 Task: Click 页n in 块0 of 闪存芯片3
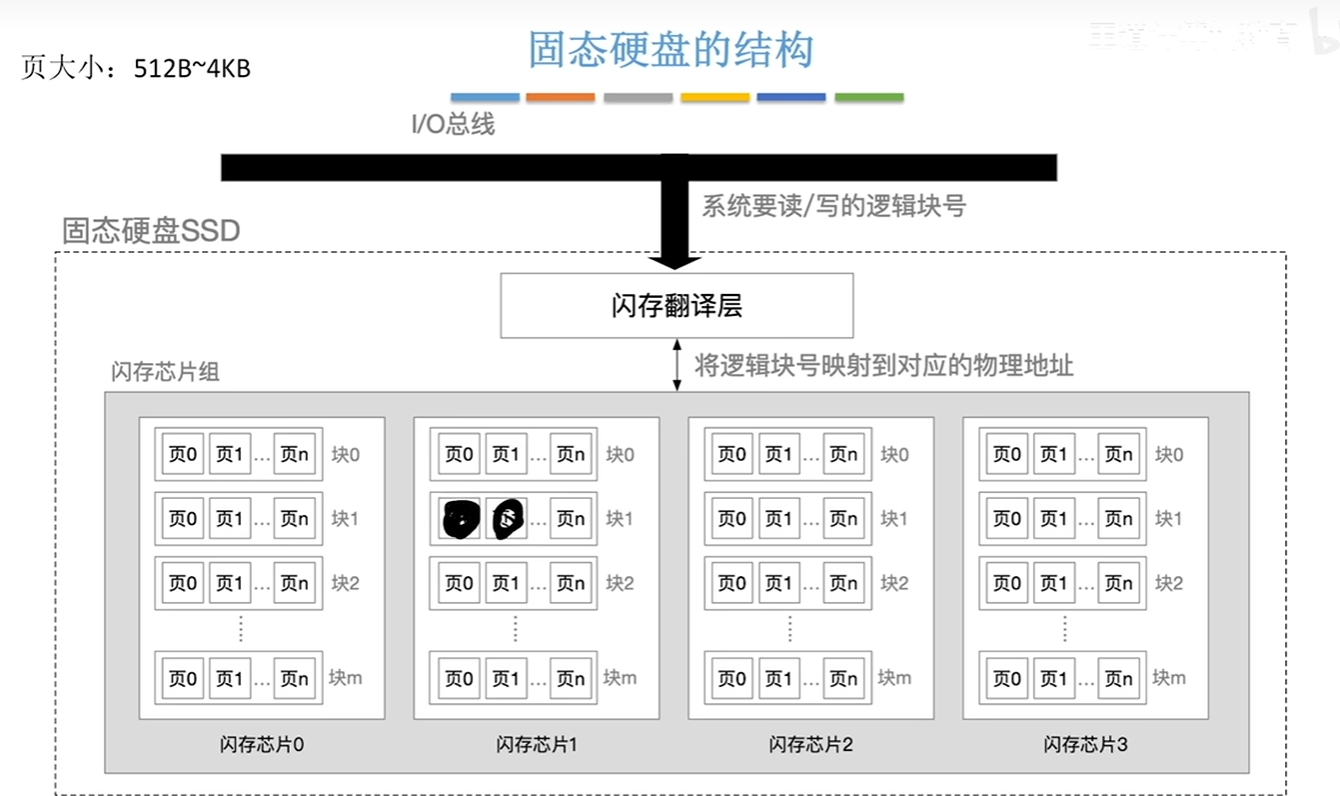1118,455
